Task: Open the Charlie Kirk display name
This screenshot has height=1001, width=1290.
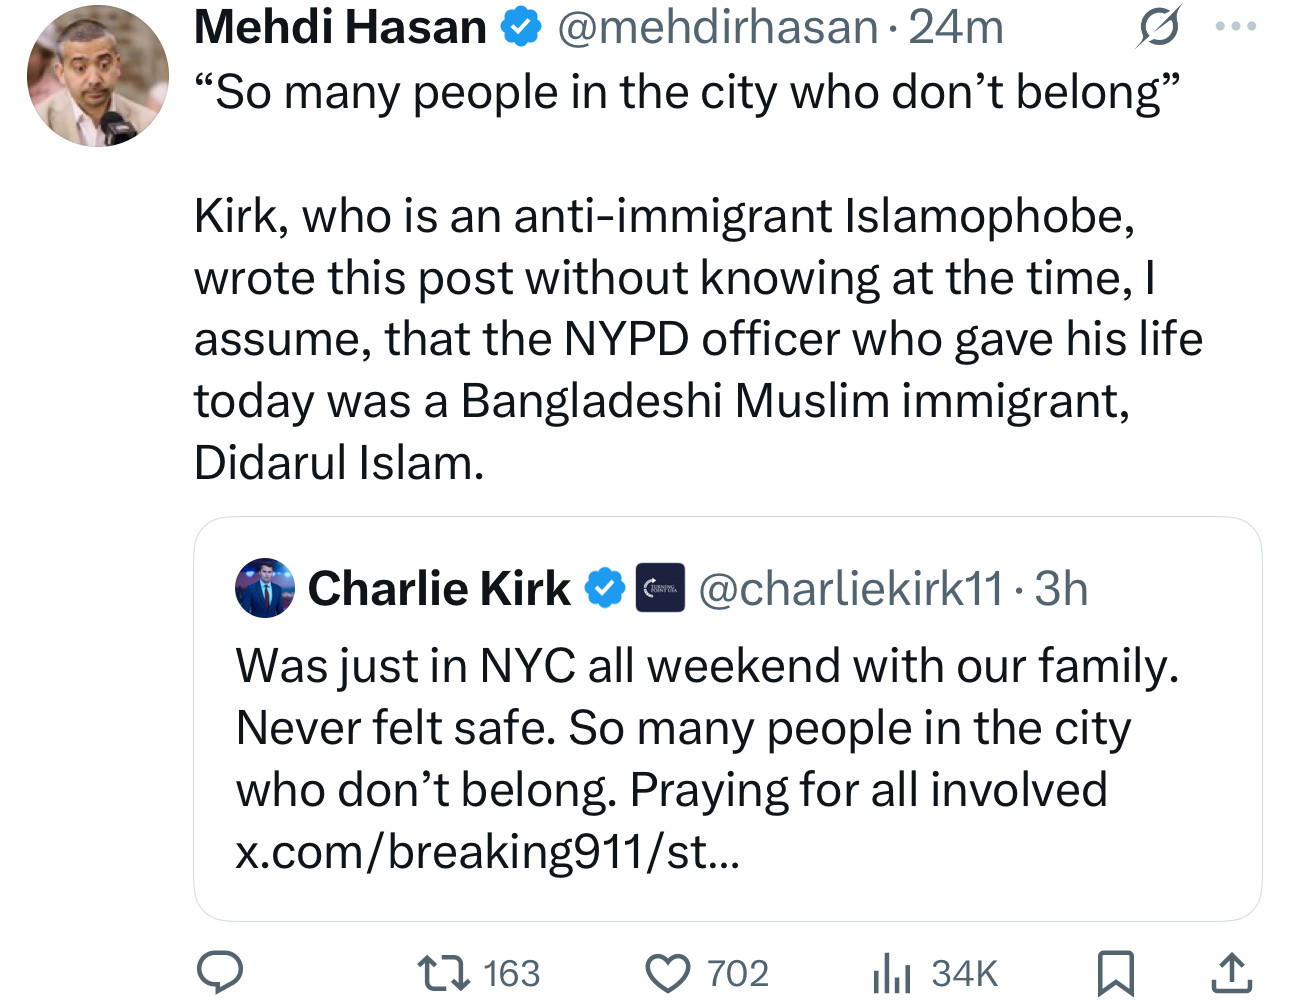Action: coord(439,588)
